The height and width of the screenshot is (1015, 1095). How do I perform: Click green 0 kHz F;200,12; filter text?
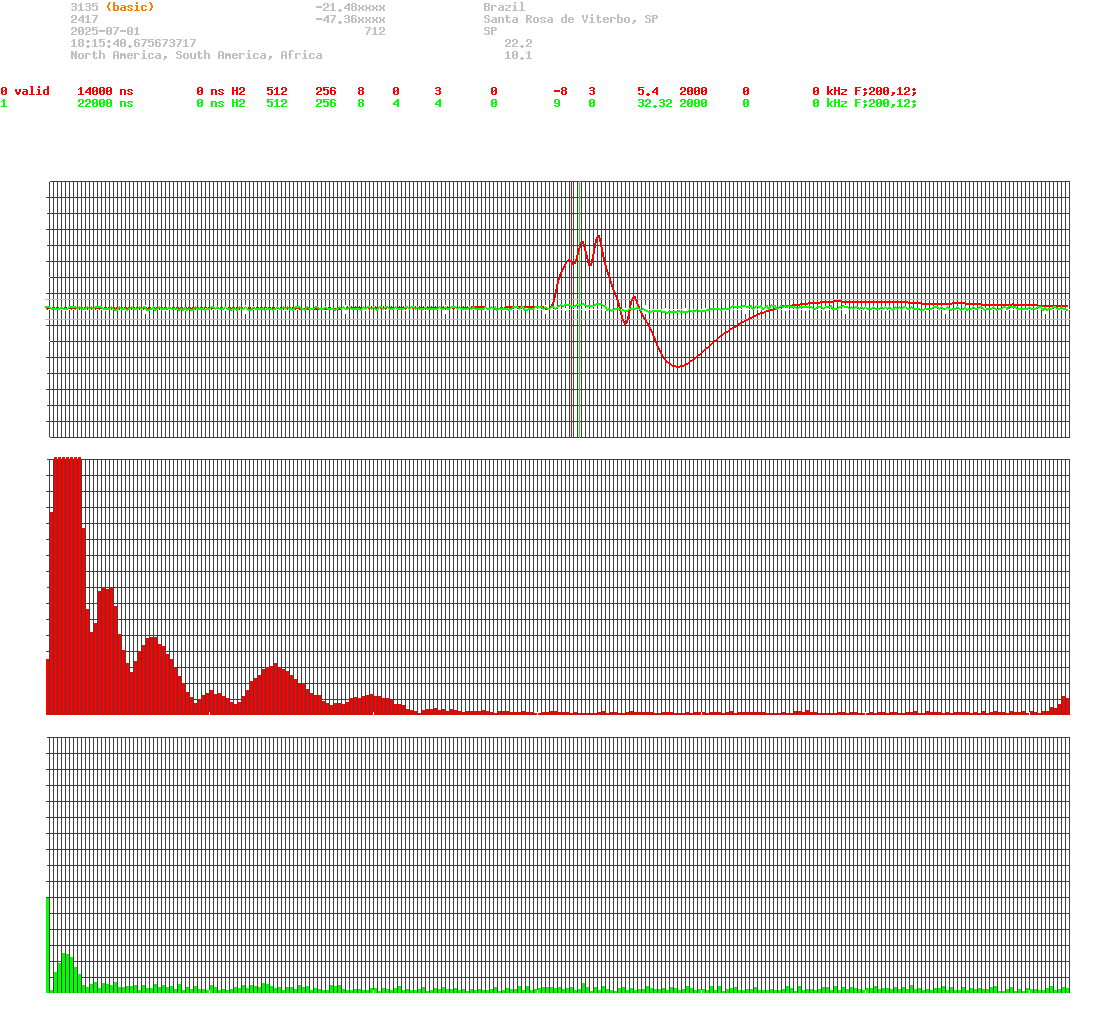tap(865, 103)
